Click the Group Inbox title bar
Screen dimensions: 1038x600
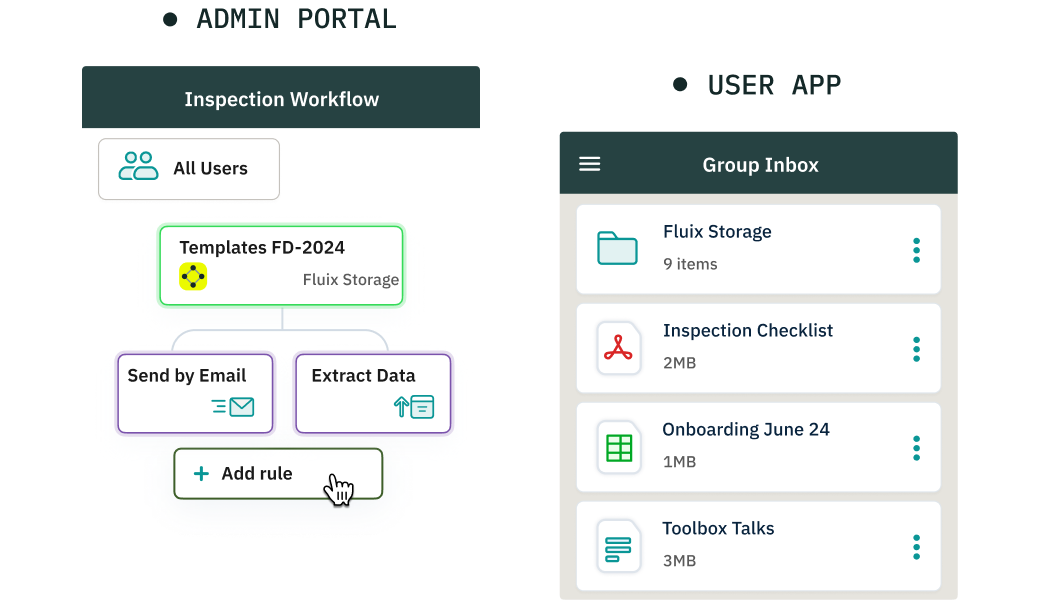760,165
